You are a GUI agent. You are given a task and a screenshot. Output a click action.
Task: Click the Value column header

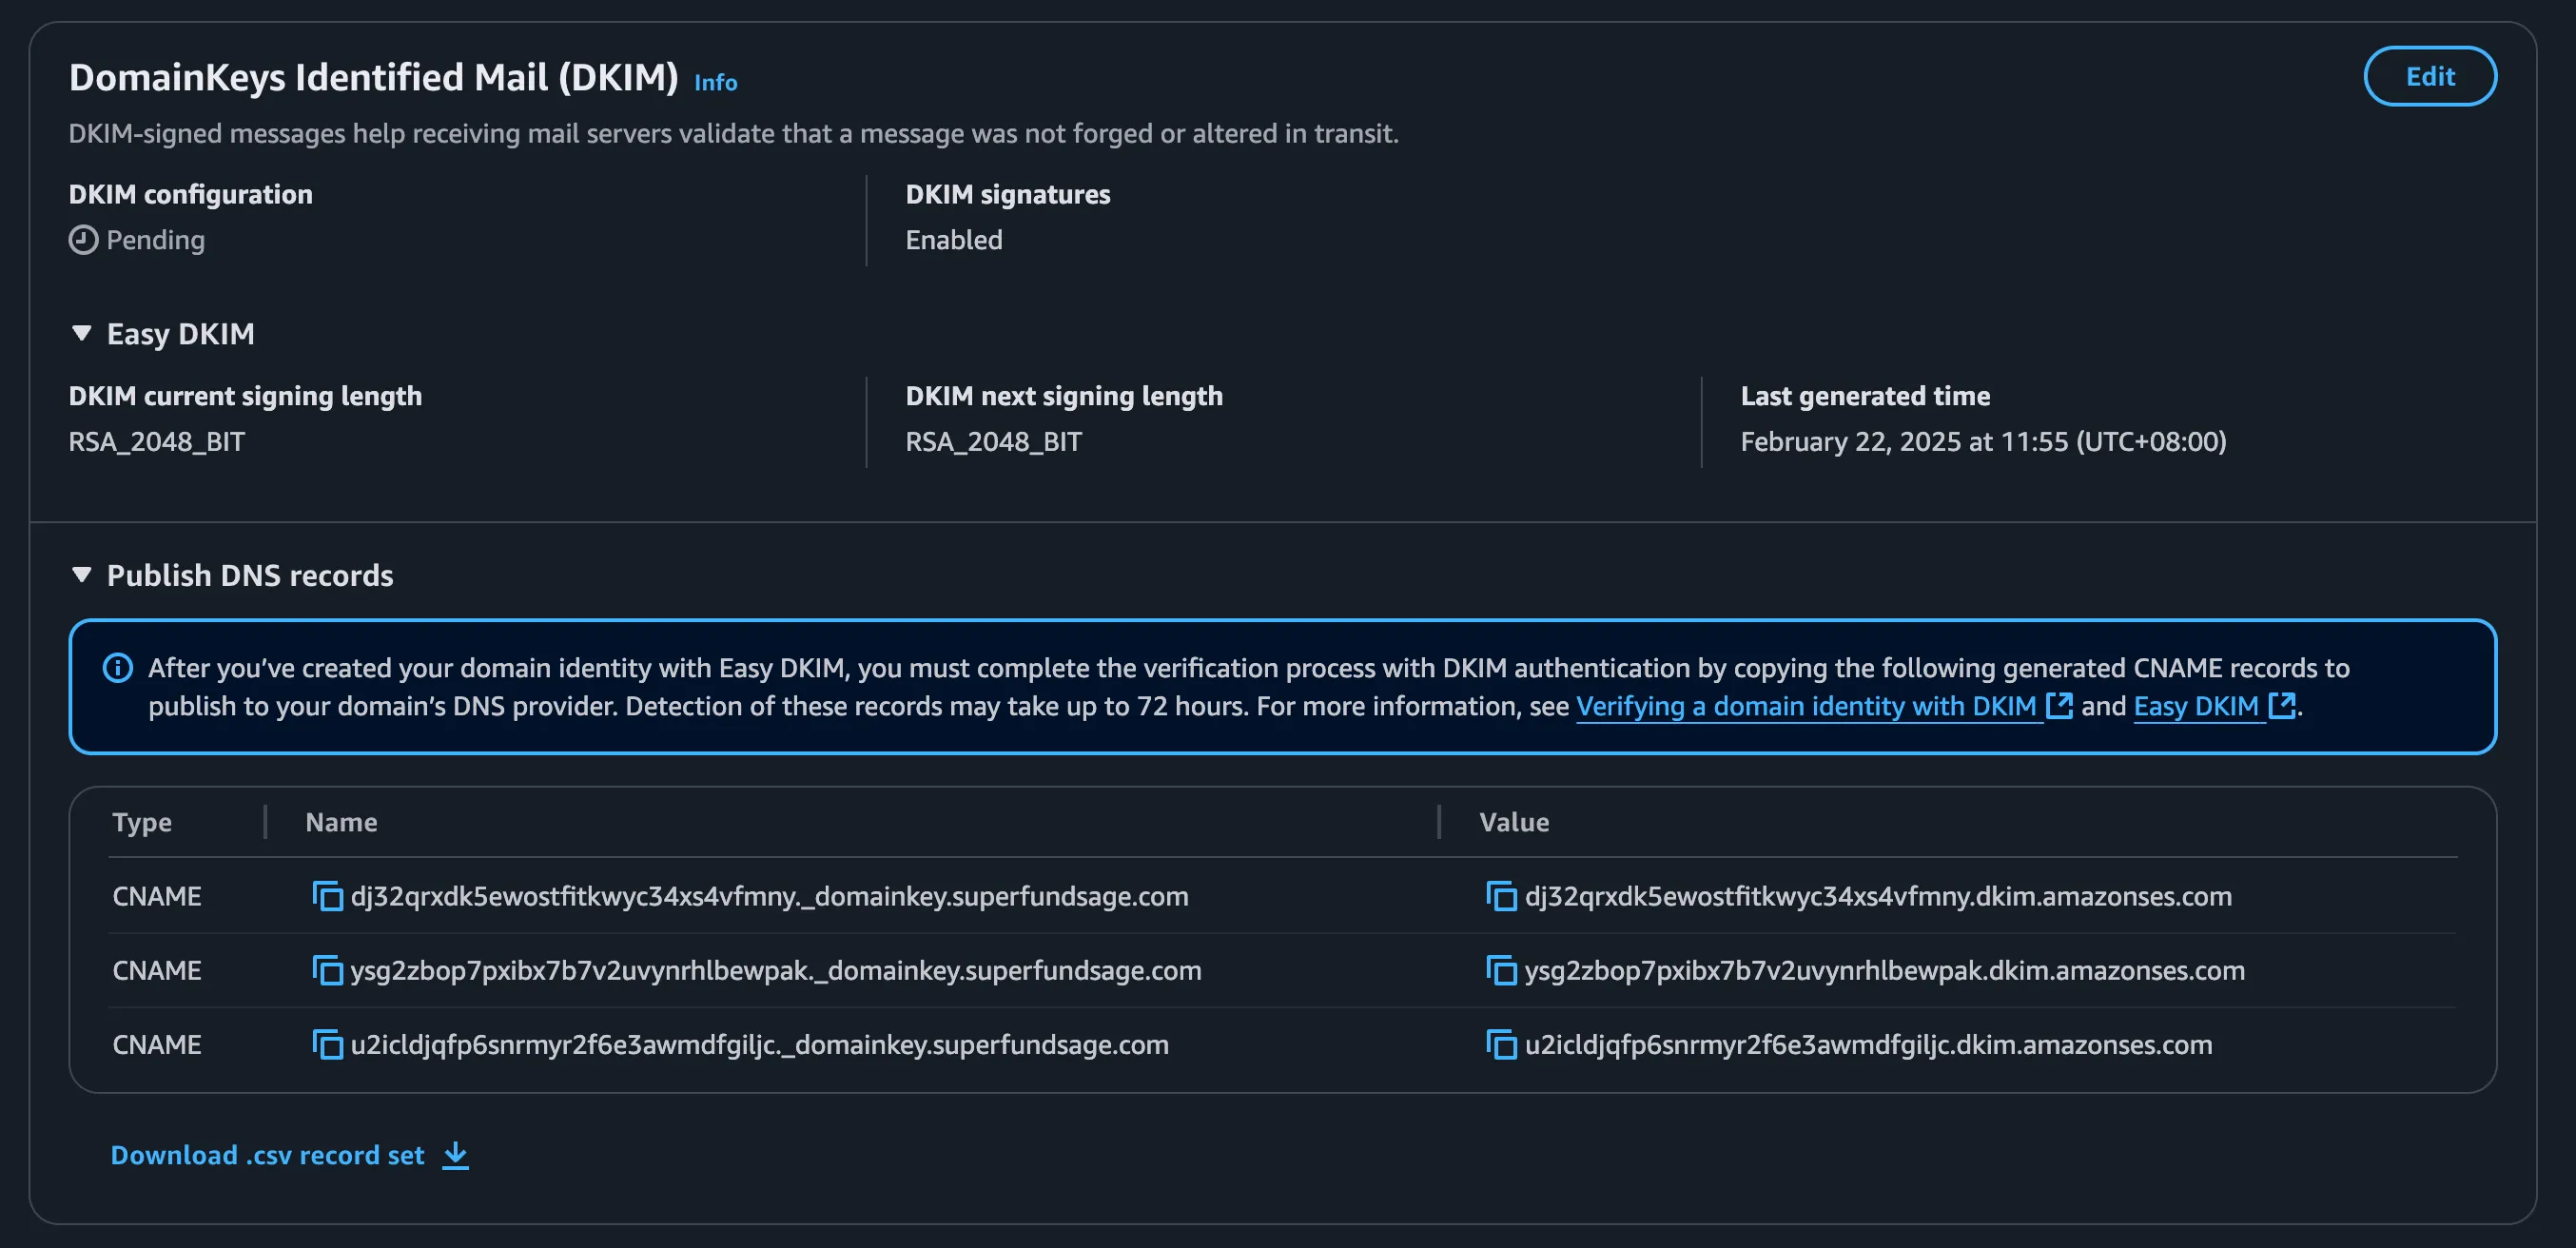click(1514, 822)
